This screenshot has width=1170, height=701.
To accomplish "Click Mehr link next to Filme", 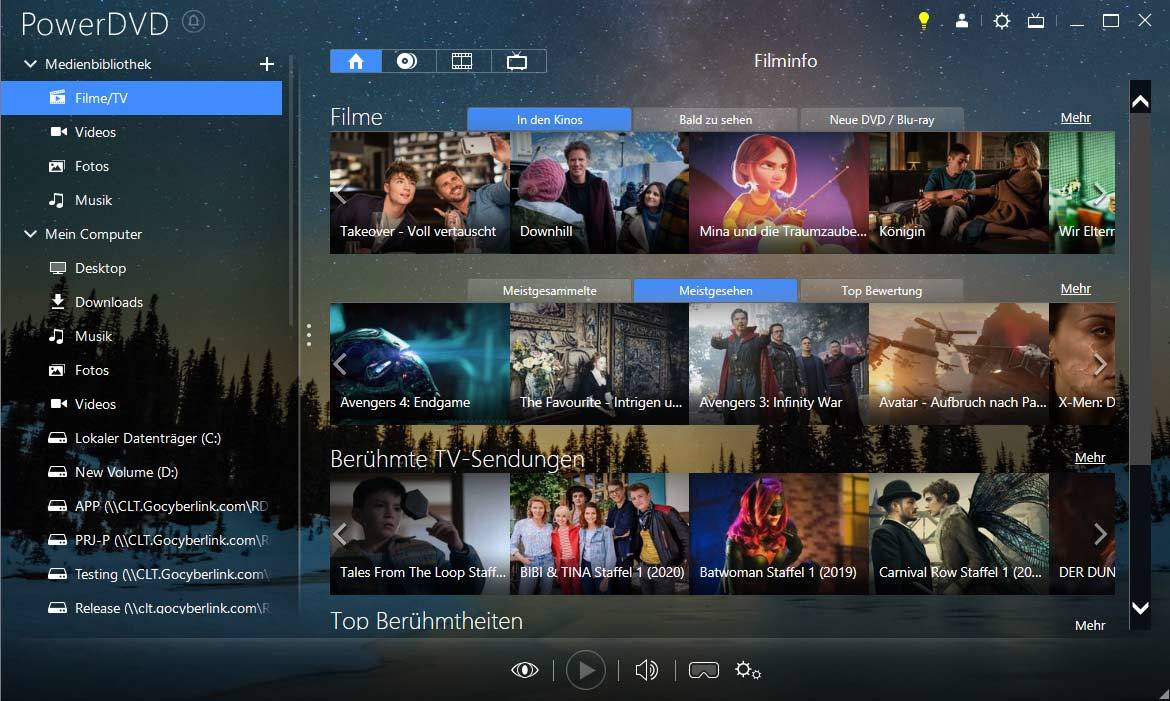I will click(x=1075, y=118).
